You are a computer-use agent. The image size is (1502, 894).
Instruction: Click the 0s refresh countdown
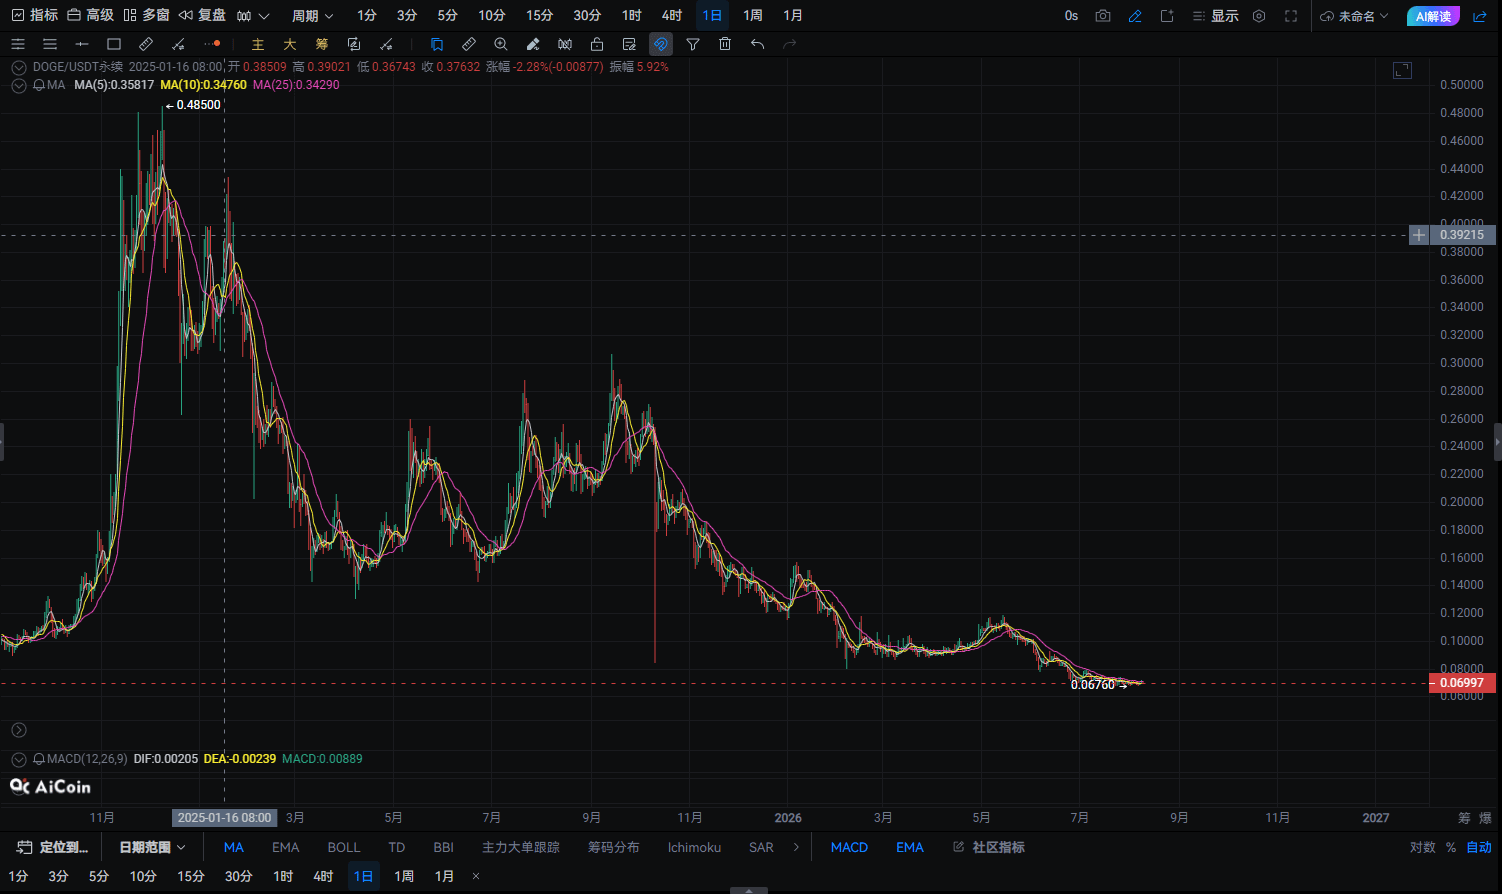(1071, 16)
